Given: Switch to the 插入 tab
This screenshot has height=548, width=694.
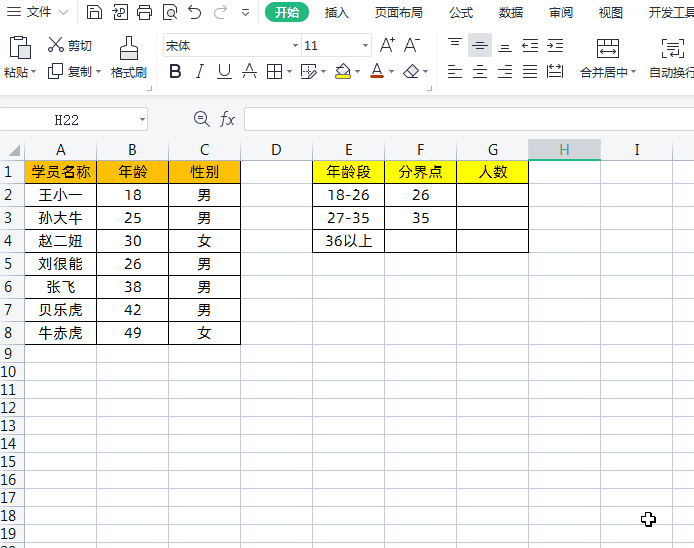Looking at the screenshot, I should point(336,12).
